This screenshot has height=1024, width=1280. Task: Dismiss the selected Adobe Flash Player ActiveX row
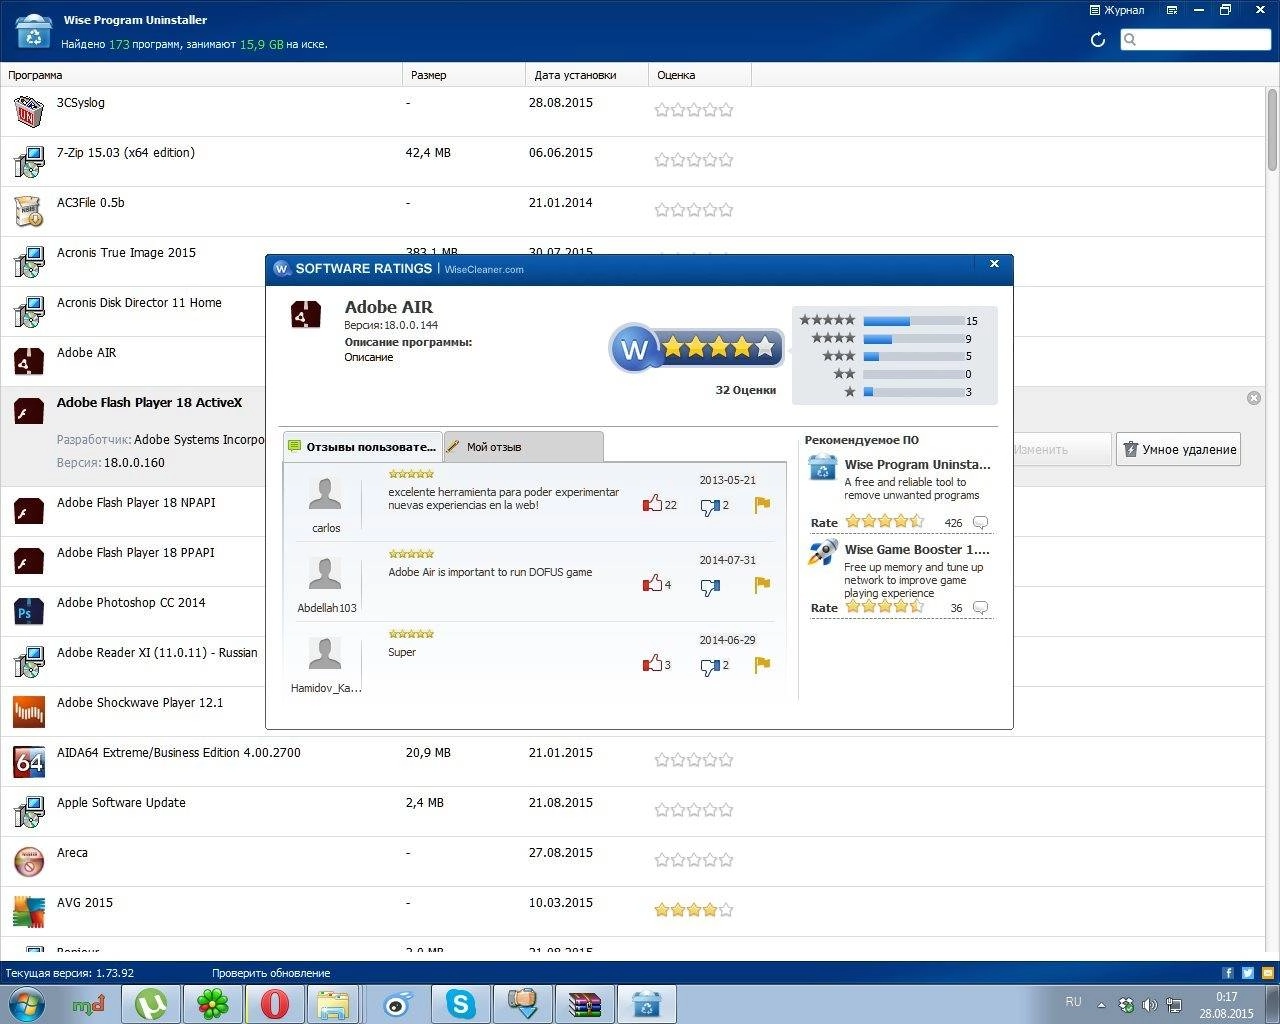(x=1254, y=398)
